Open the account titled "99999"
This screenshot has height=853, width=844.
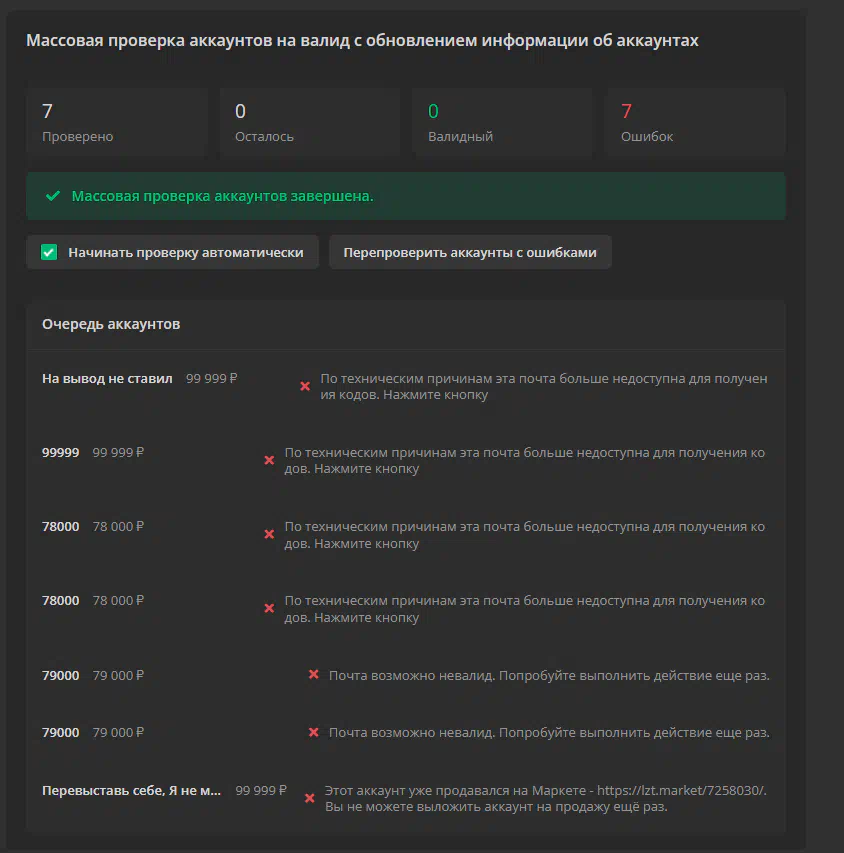coord(60,452)
